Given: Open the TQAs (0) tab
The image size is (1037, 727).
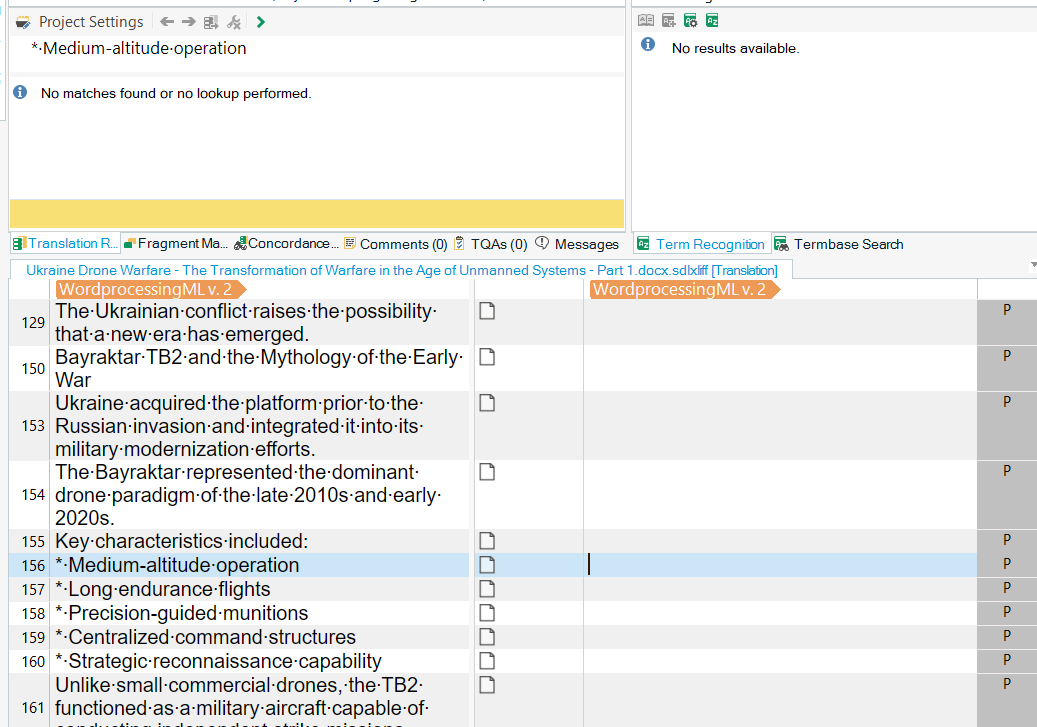Looking at the screenshot, I should coord(491,244).
